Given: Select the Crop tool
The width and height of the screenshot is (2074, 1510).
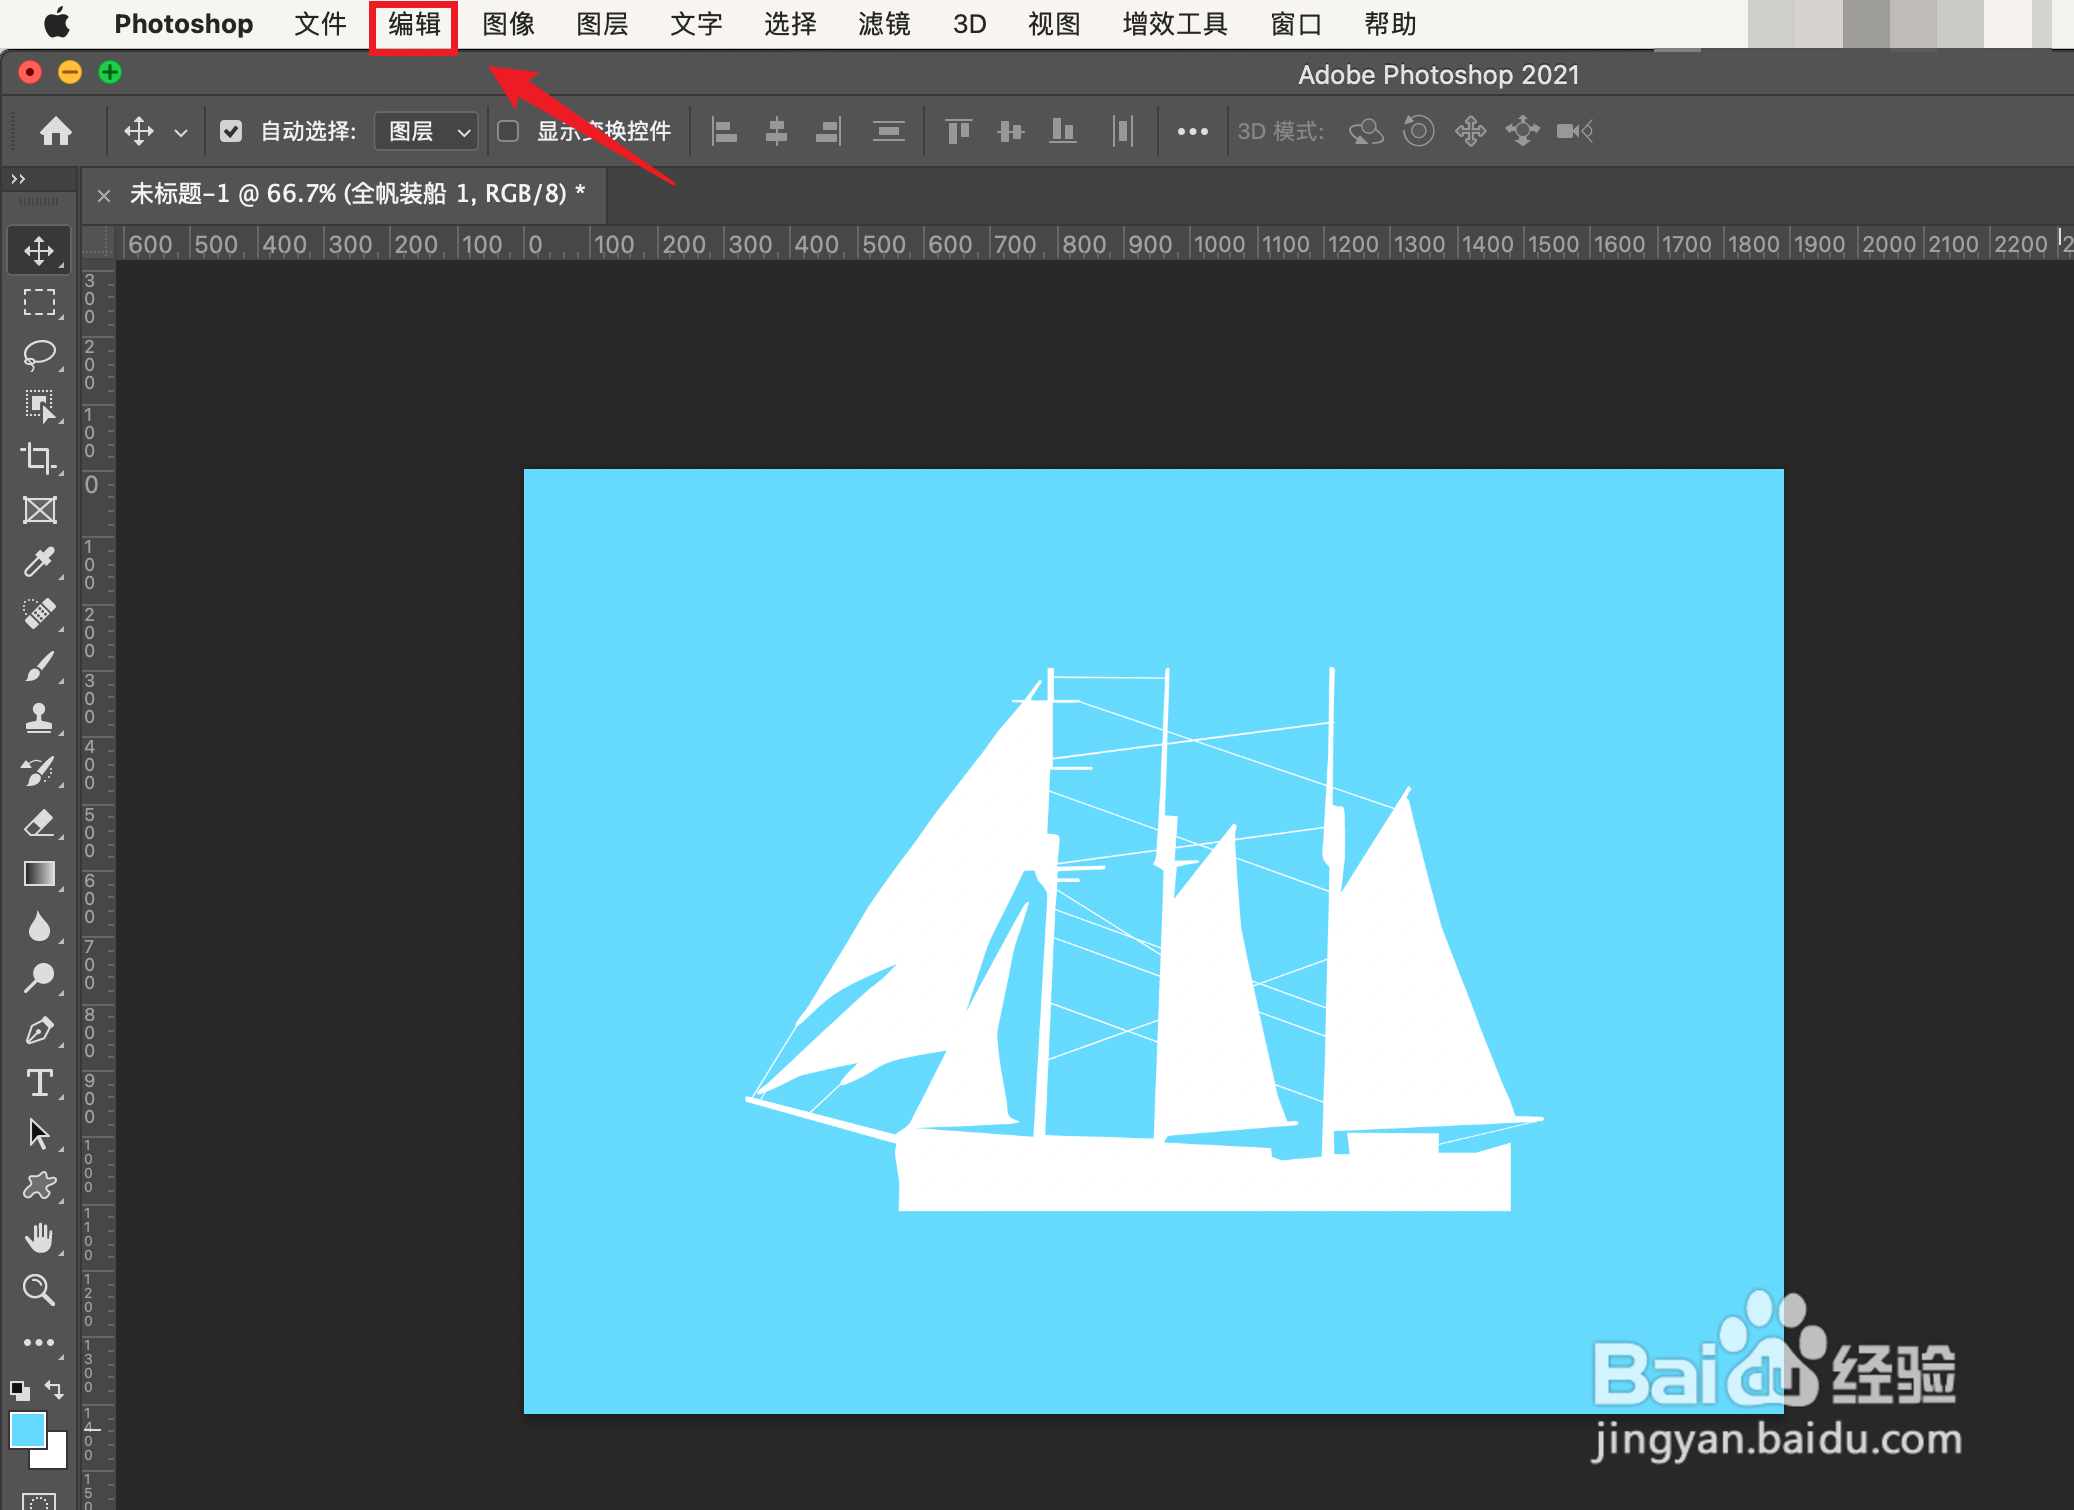Looking at the screenshot, I should point(39,458).
